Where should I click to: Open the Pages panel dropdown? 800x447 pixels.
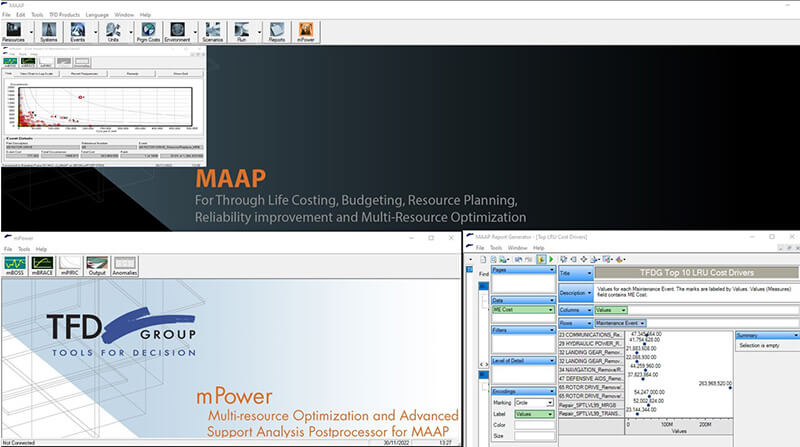pyautogui.click(x=552, y=269)
